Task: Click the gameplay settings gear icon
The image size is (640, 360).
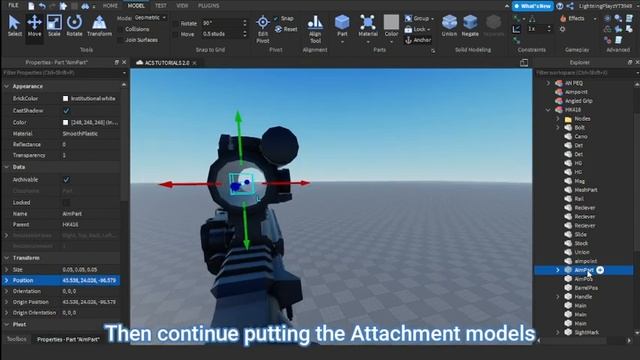Action: 562,29
